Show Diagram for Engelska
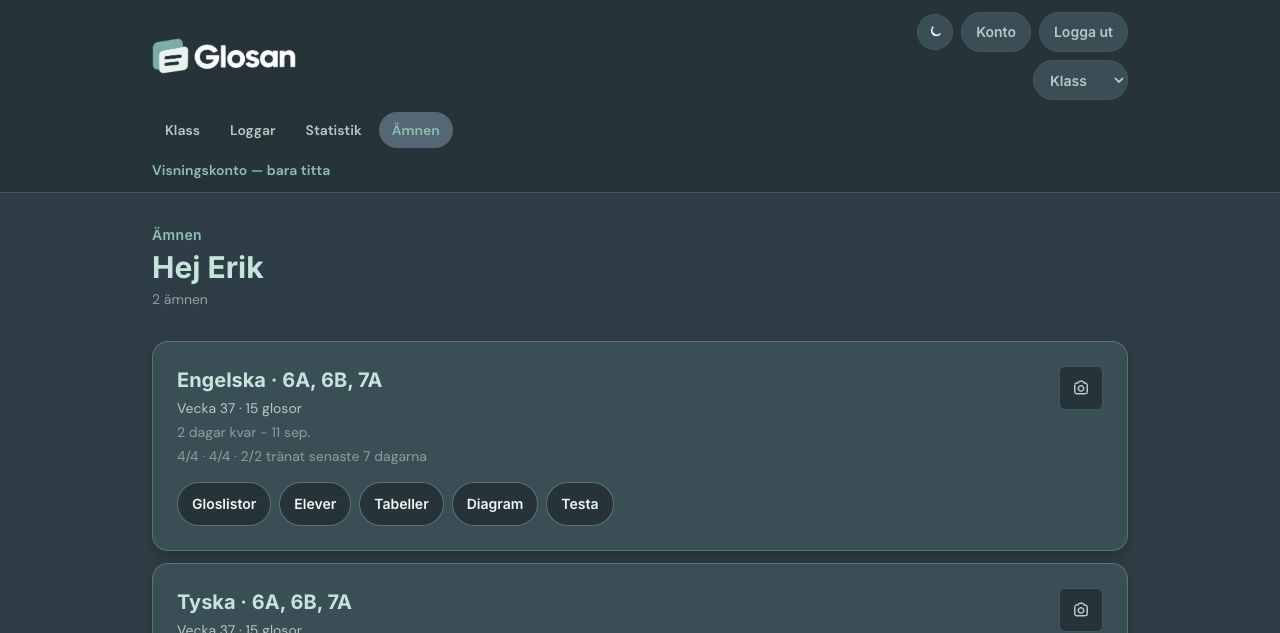Image resolution: width=1280 pixels, height=633 pixels. (x=495, y=504)
